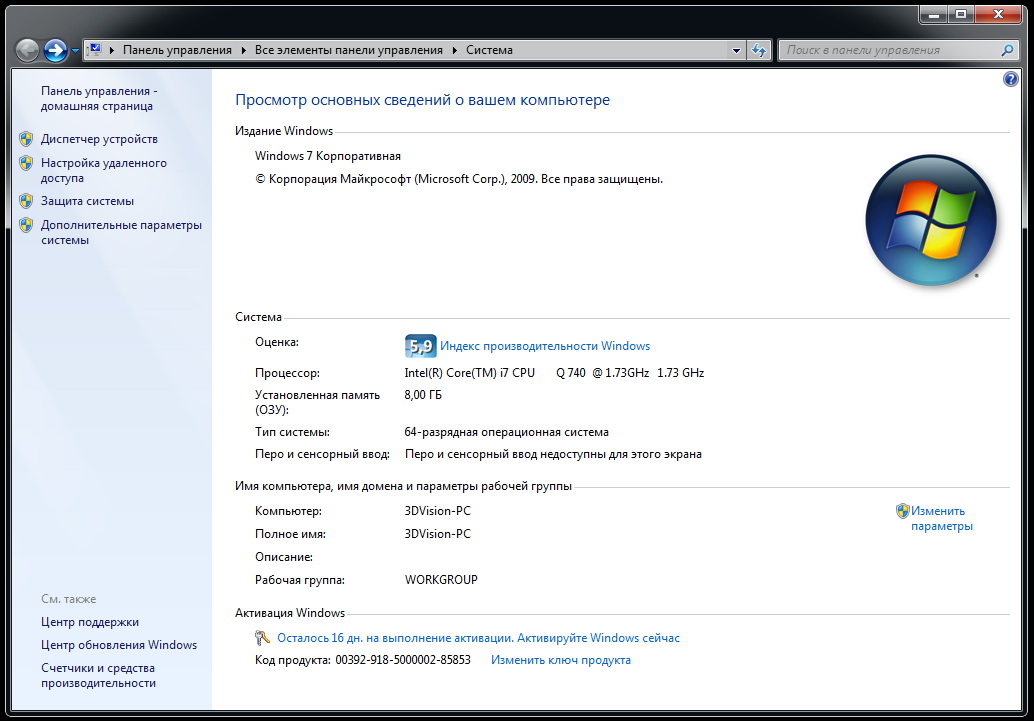Click the "Рабочая группа:" label
The height and width of the screenshot is (721, 1034).
pyautogui.click(x=300, y=580)
